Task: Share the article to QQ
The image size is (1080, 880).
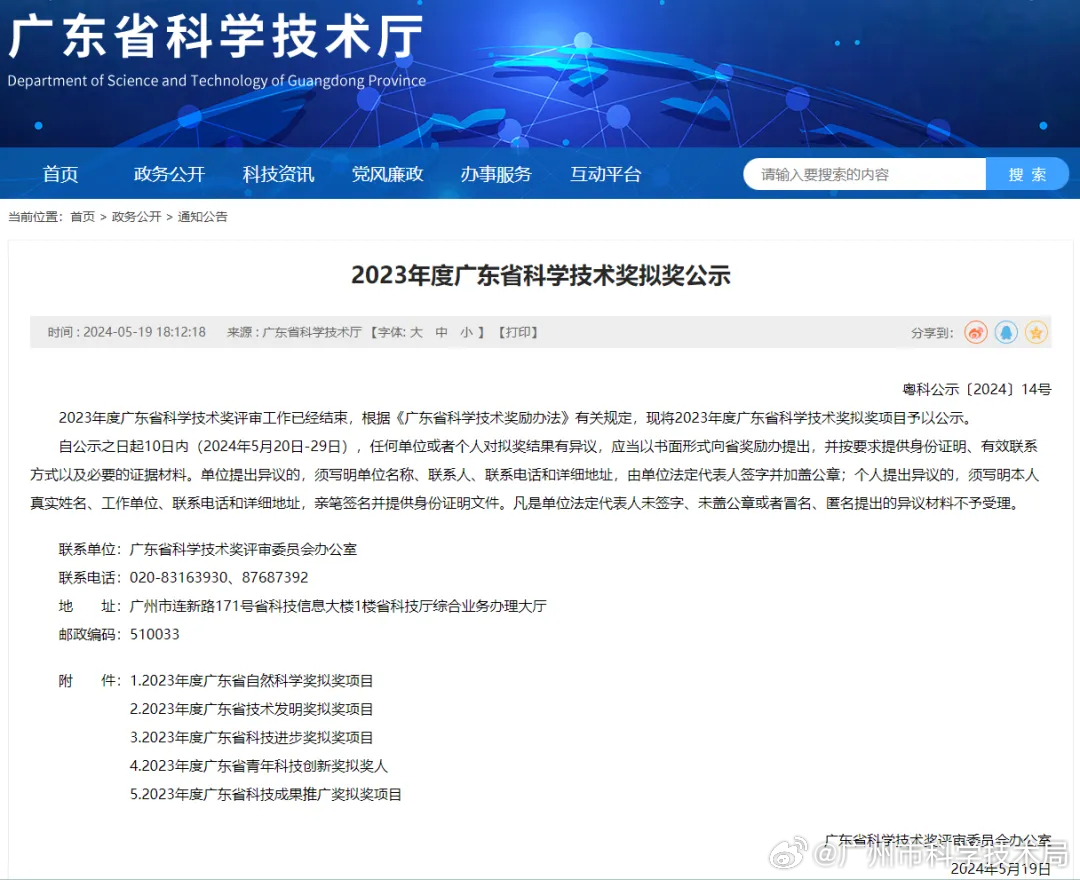Action: [1006, 332]
